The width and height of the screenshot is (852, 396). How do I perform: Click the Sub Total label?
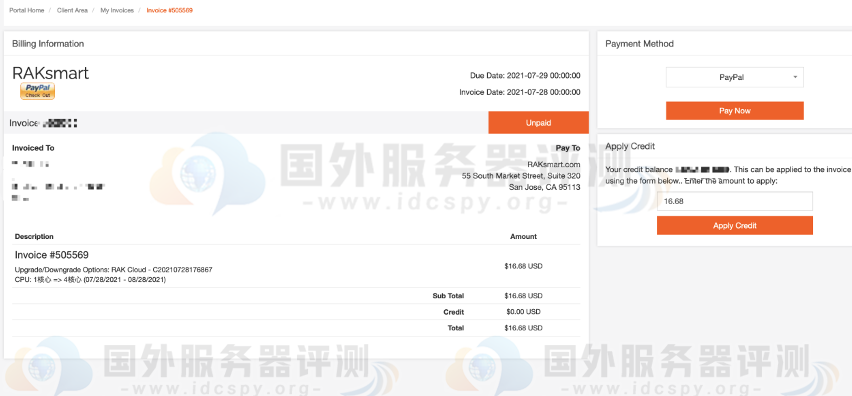pyautogui.click(x=448, y=296)
